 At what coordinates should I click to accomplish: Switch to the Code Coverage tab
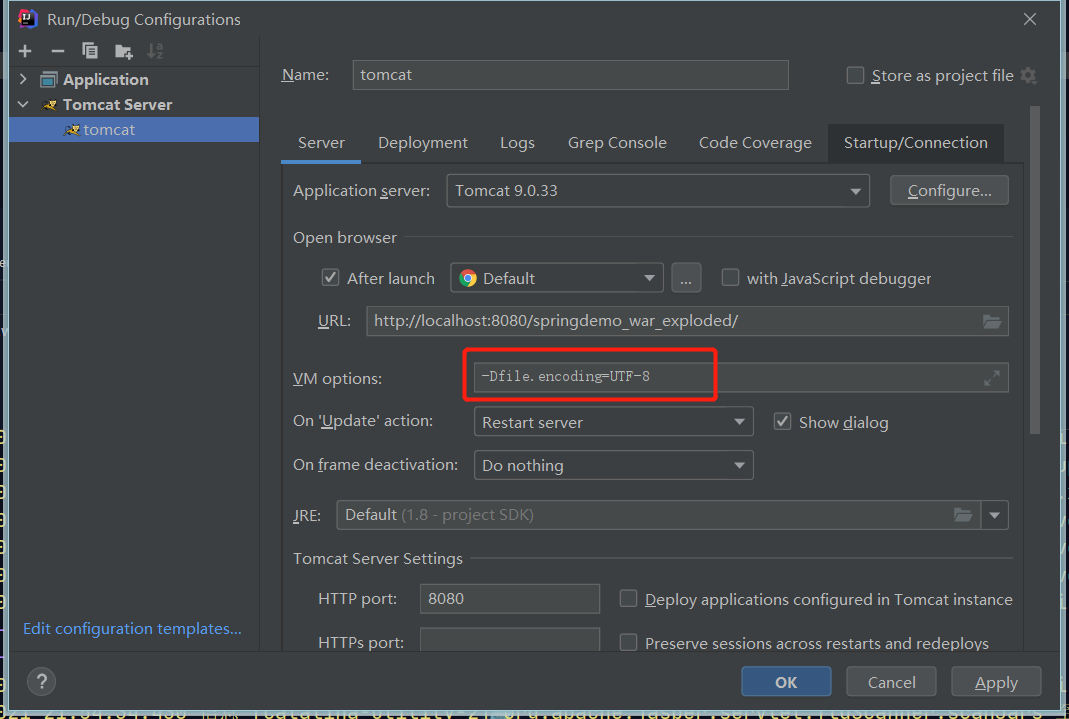tap(755, 143)
